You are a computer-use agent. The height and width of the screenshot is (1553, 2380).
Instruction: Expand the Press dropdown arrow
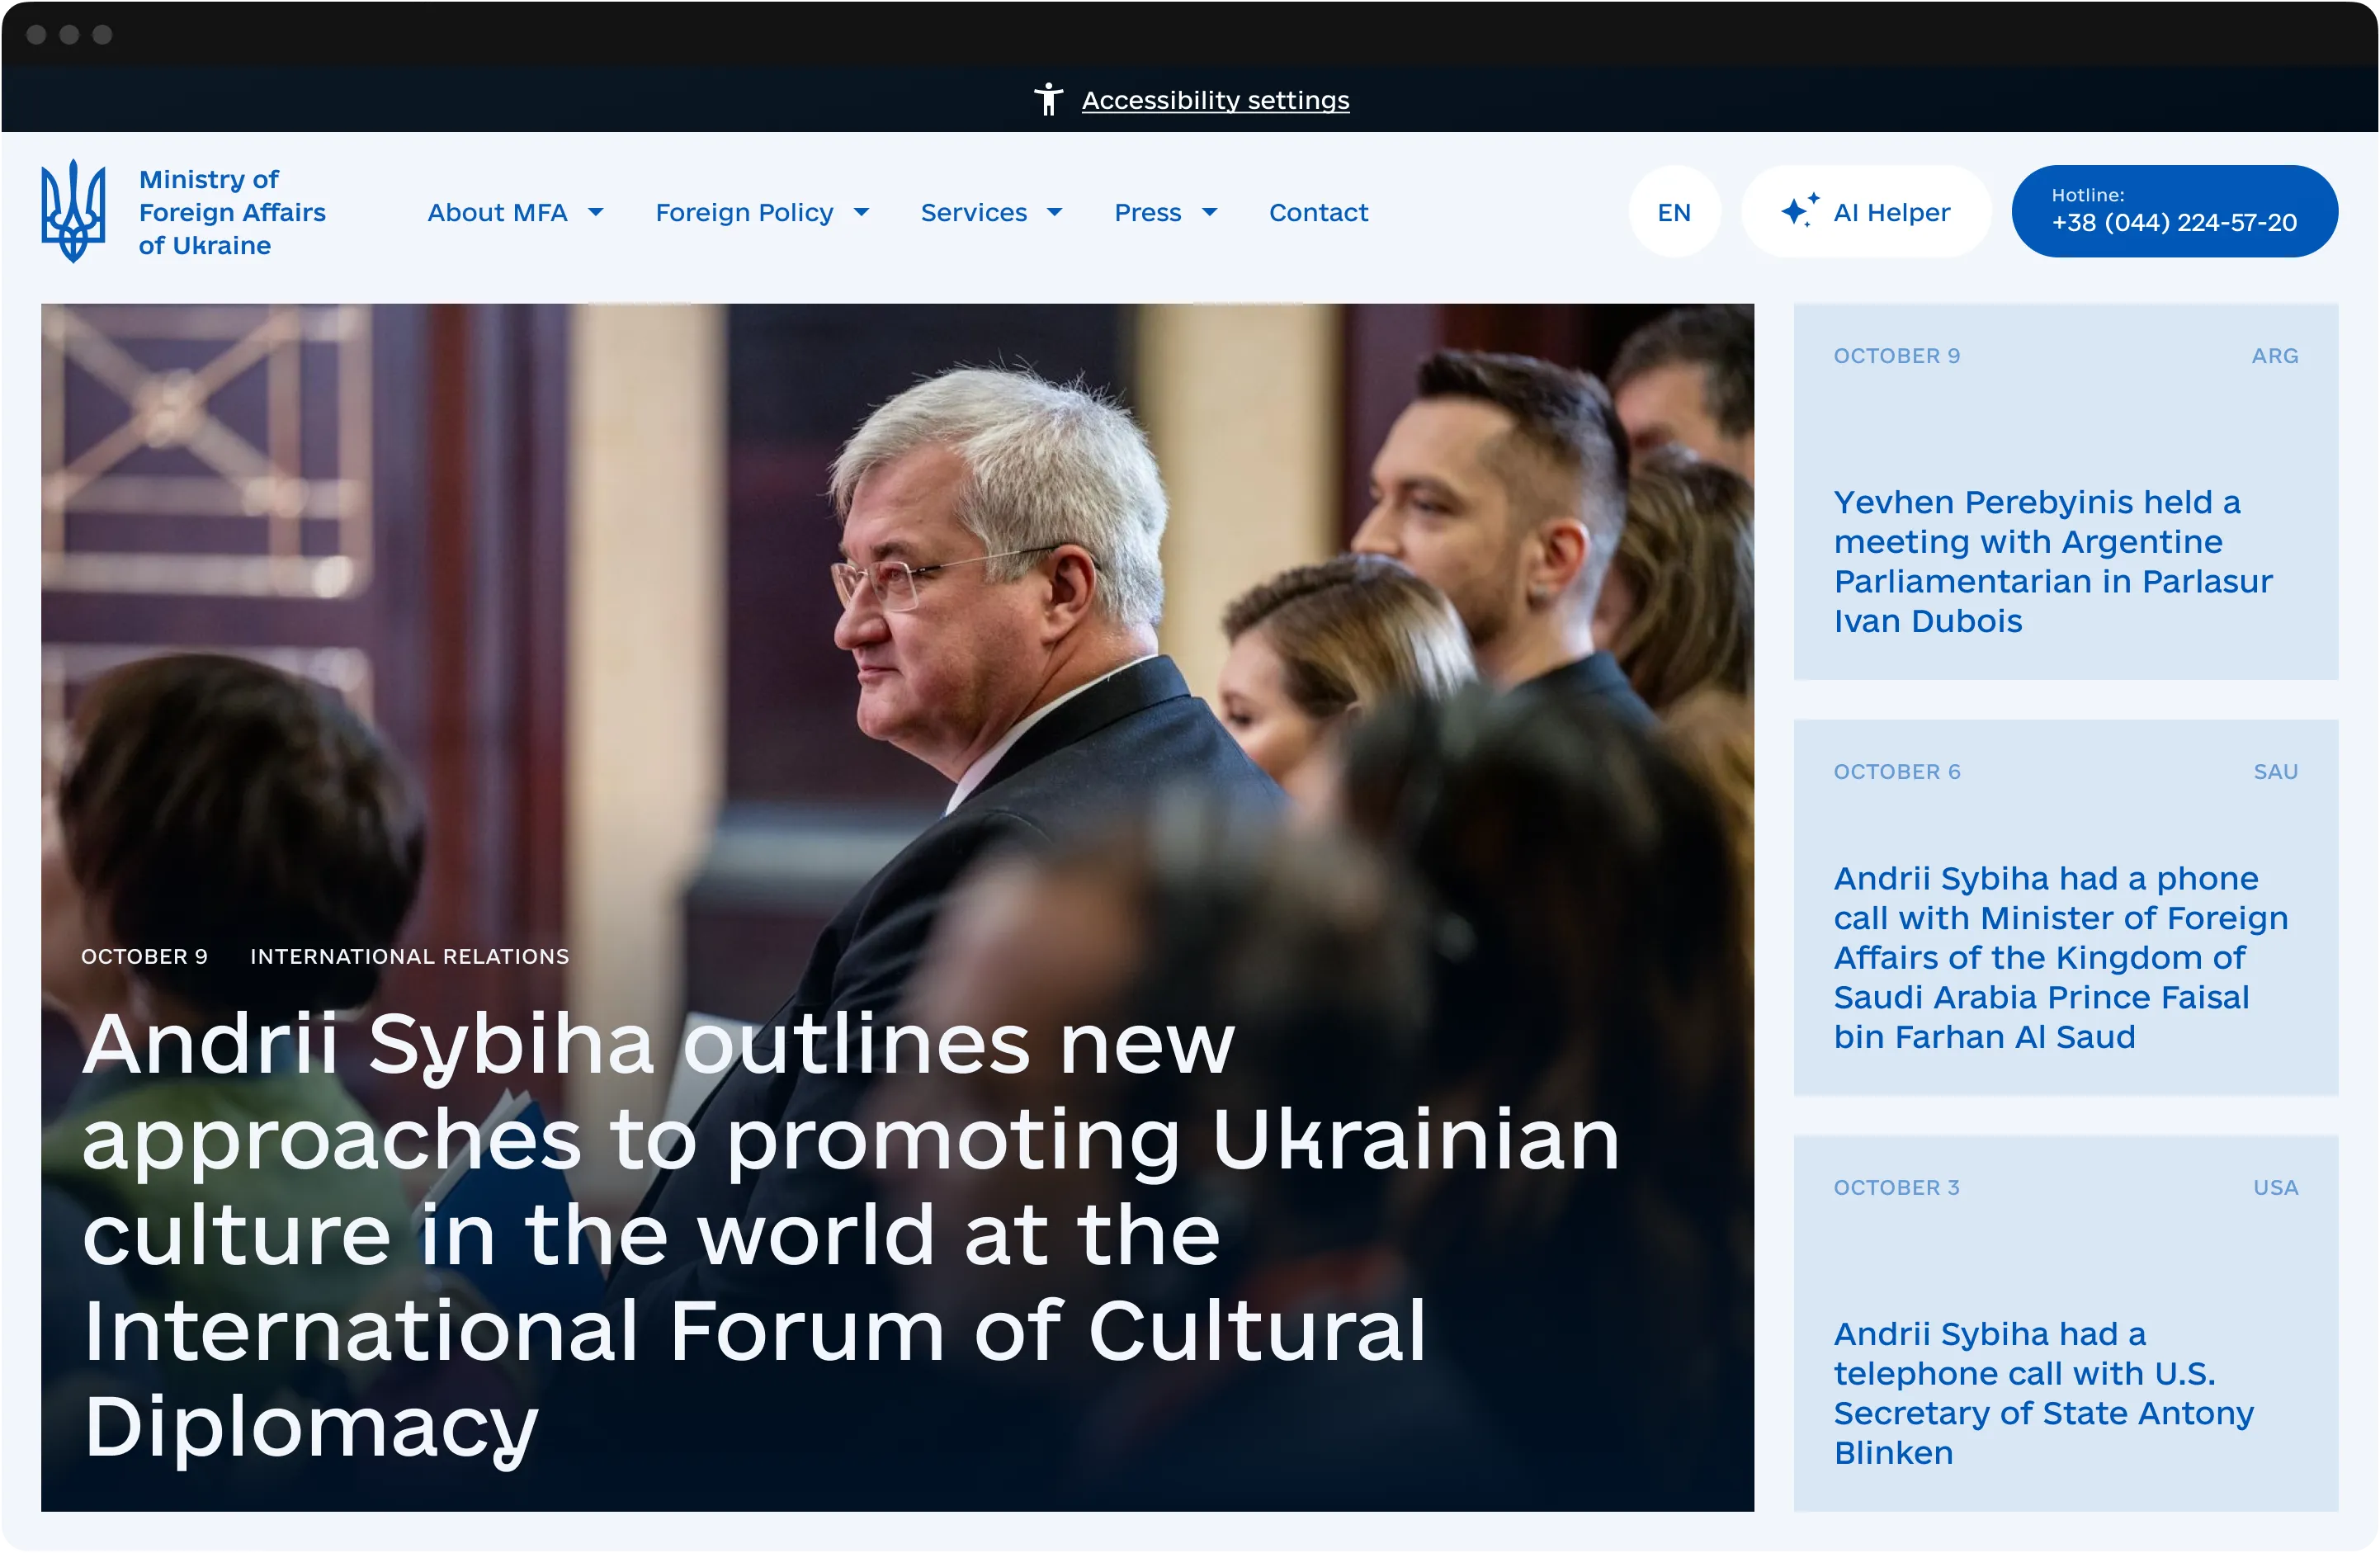(1209, 212)
